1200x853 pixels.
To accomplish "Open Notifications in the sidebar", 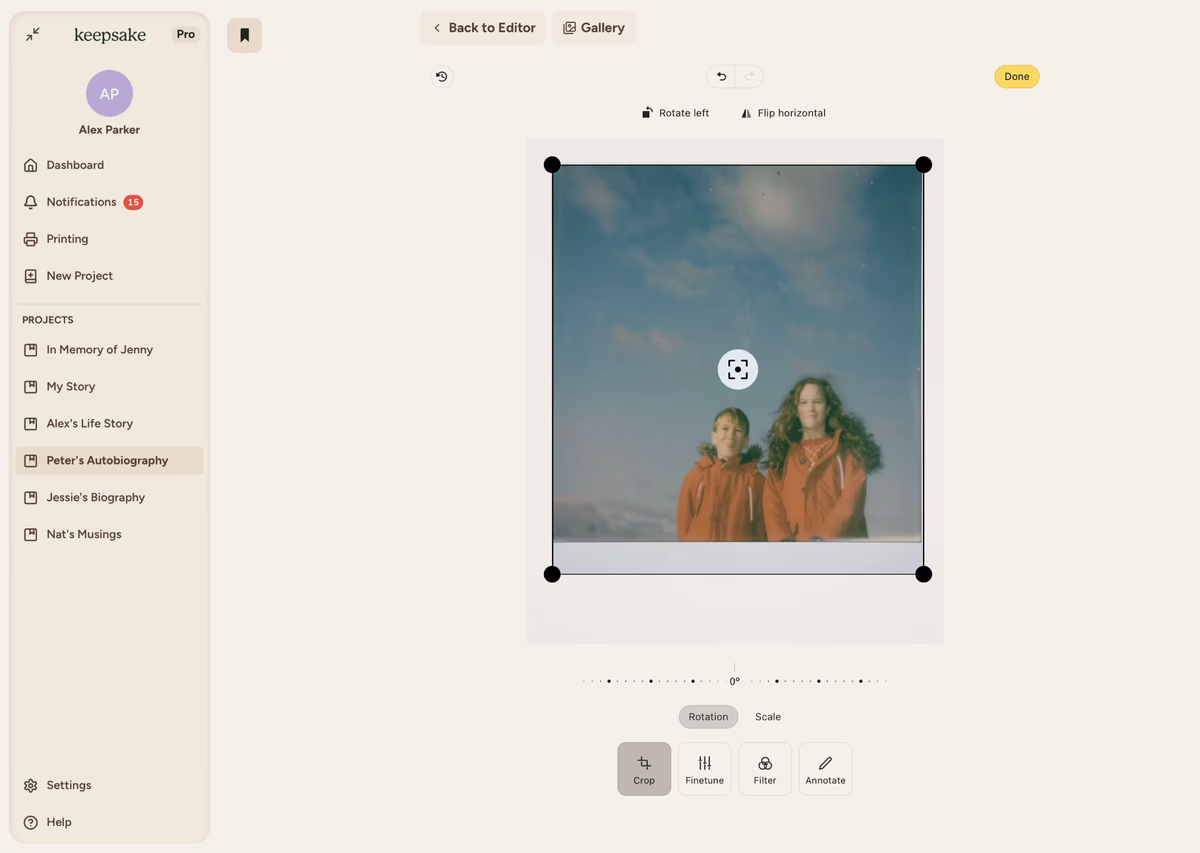I will 81,202.
